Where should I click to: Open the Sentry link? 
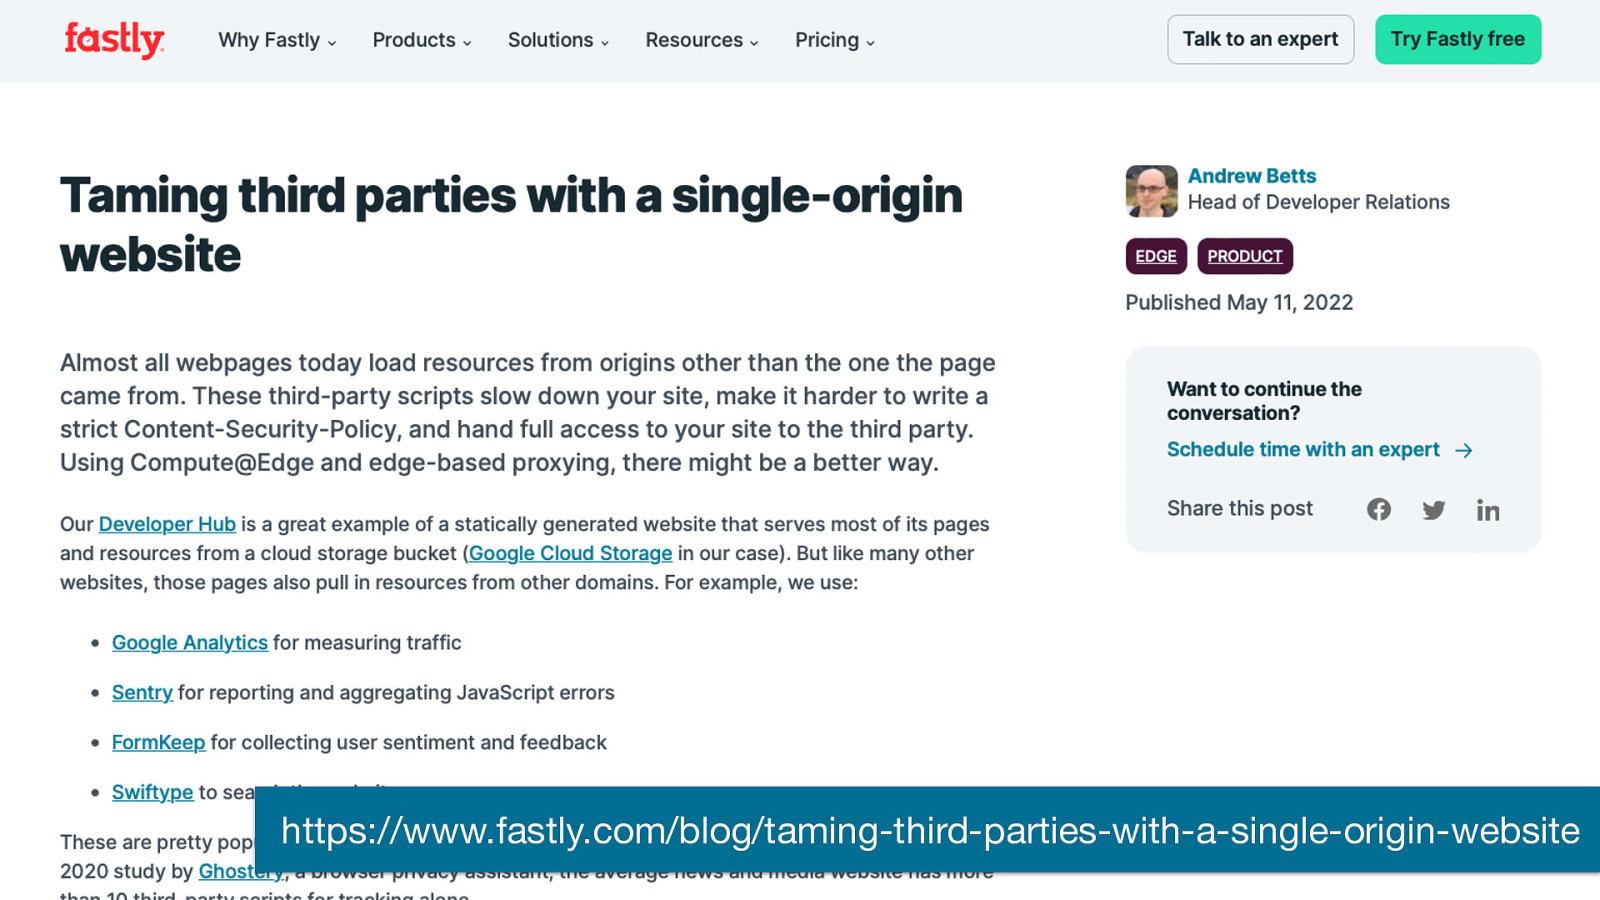click(142, 692)
